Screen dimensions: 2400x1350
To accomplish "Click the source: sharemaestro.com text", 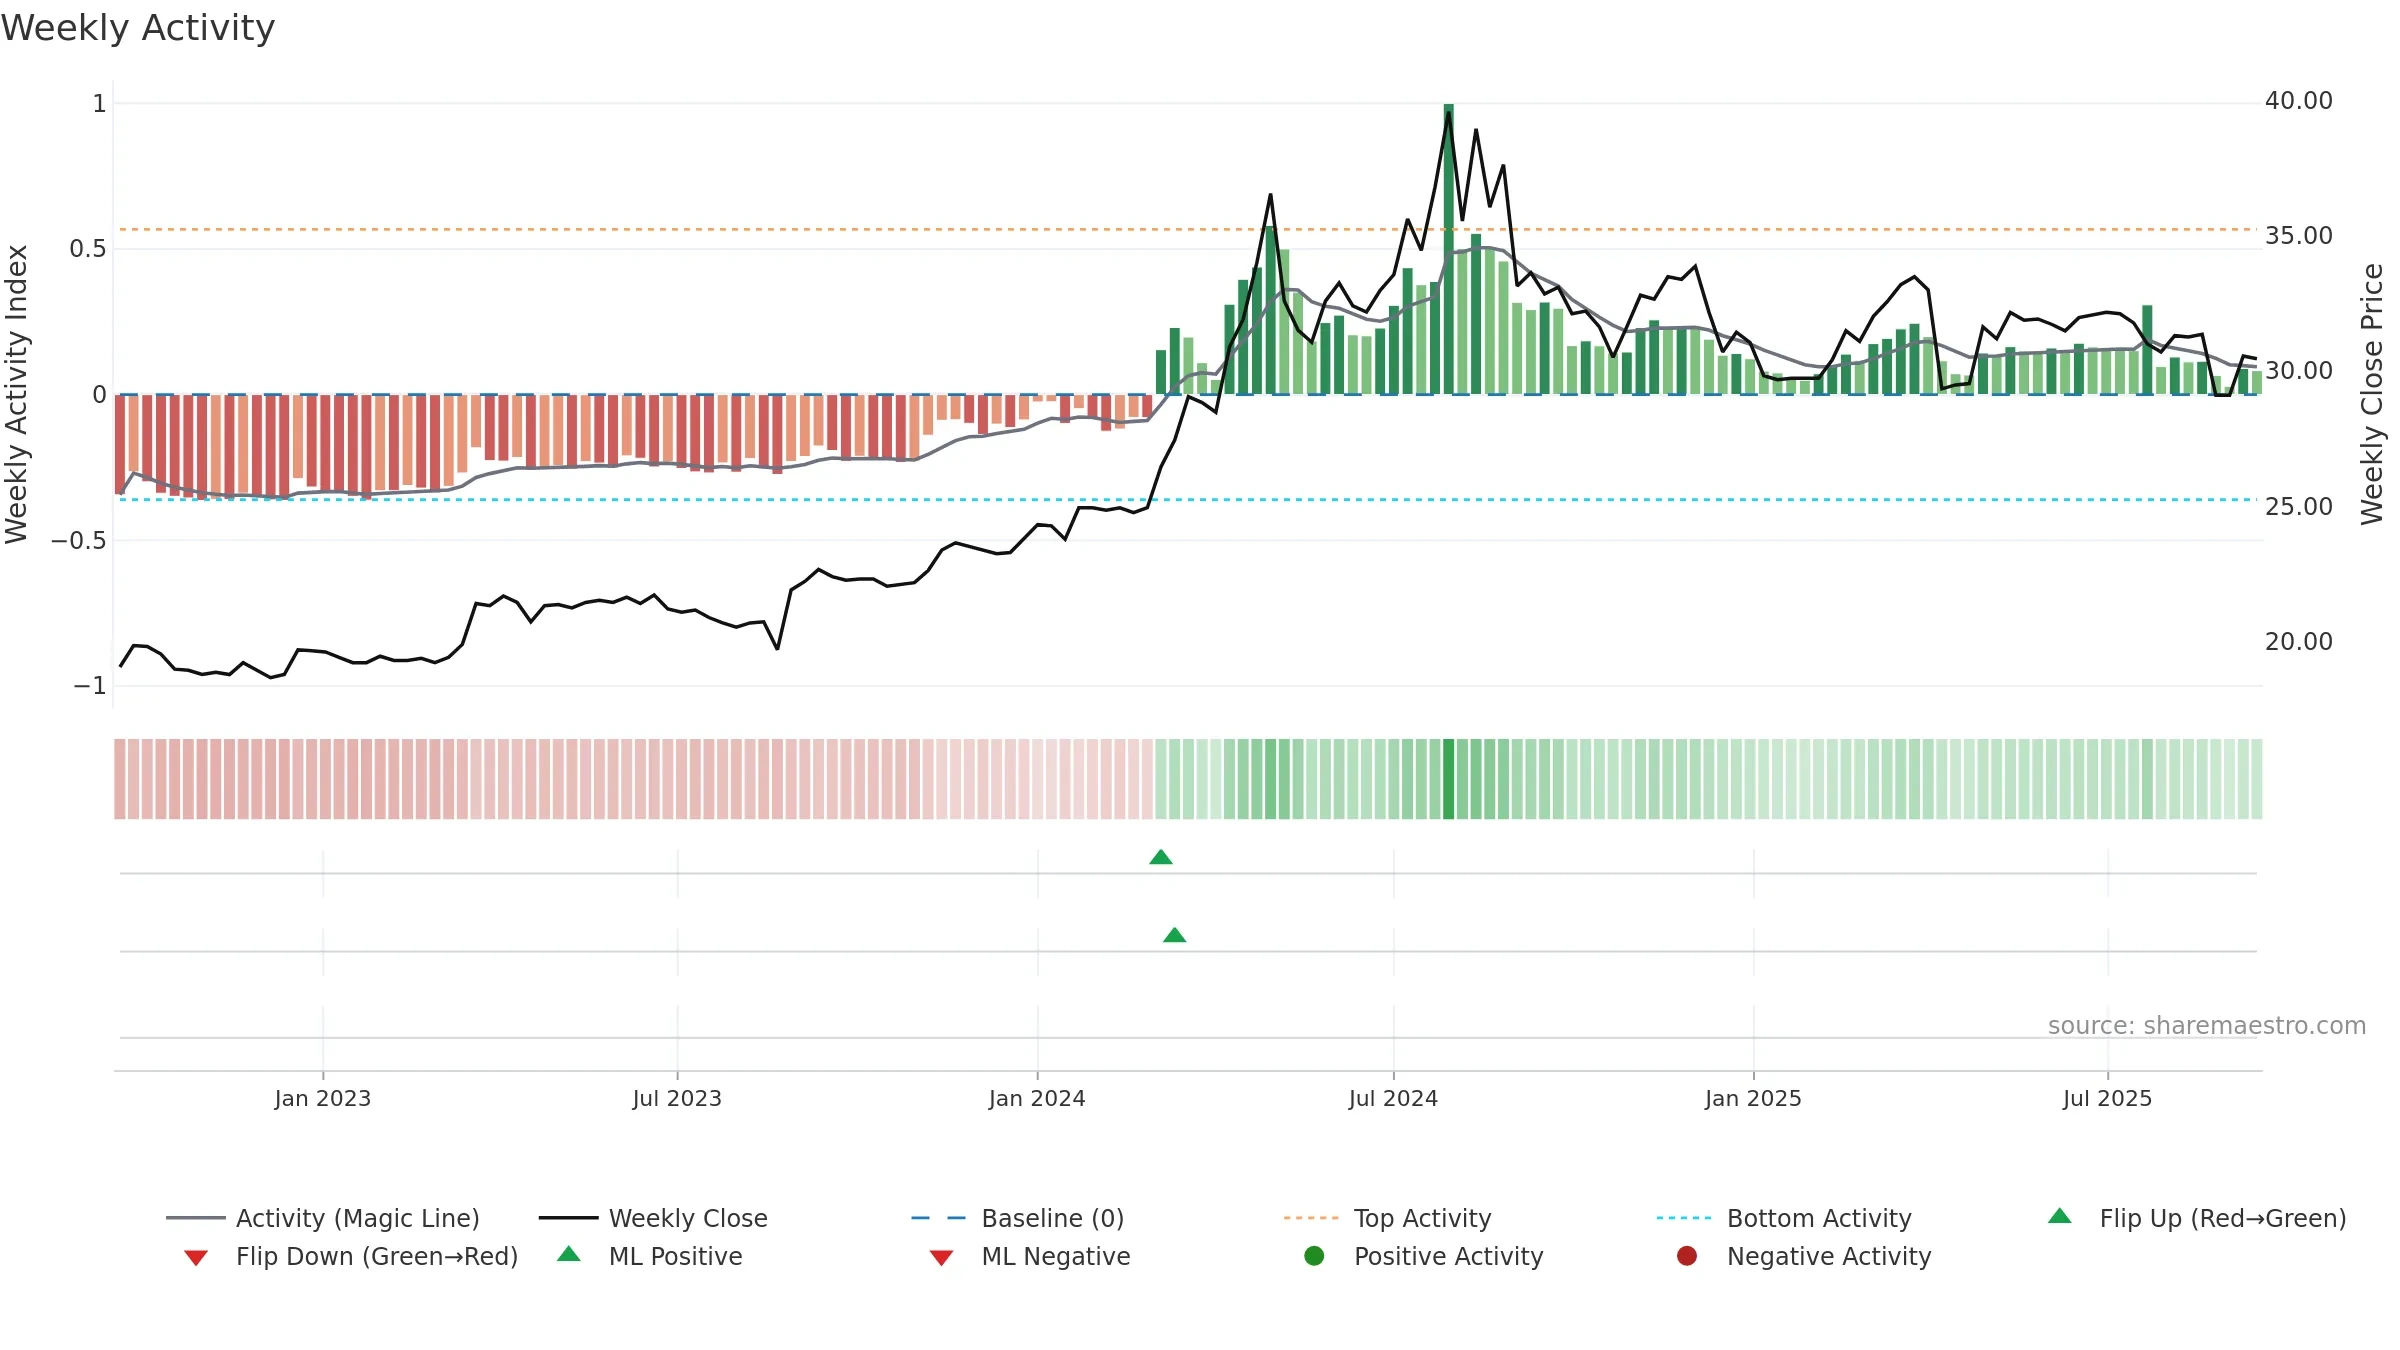I will pos(2207,1026).
